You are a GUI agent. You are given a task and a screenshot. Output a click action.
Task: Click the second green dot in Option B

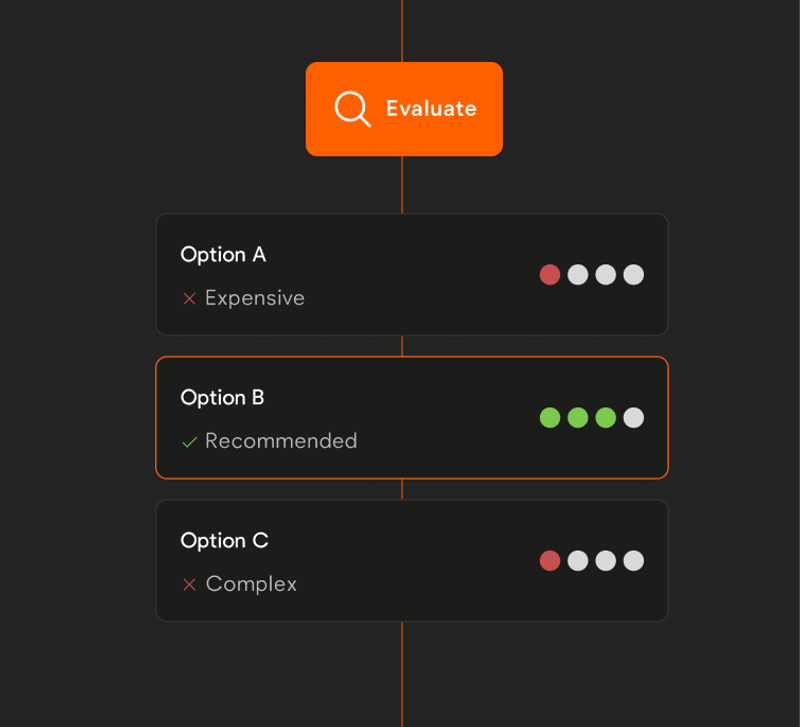pyautogui.click(x=578, y=417)
